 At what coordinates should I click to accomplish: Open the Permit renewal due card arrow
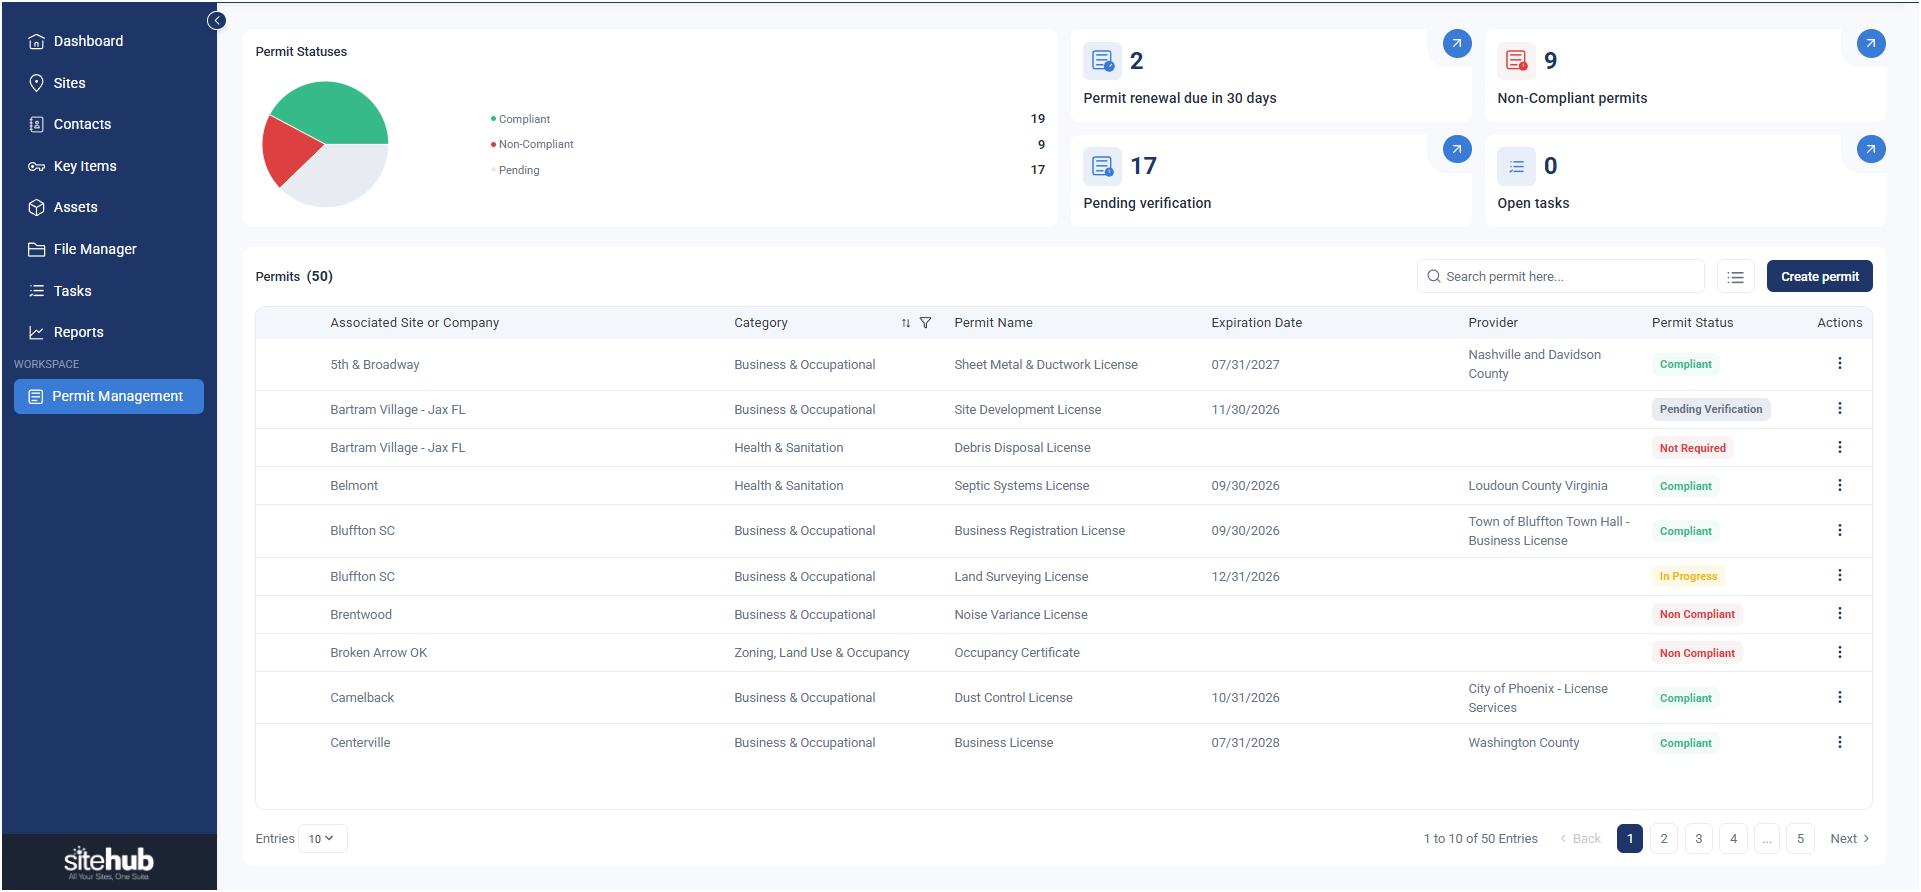click(1457, 43)
